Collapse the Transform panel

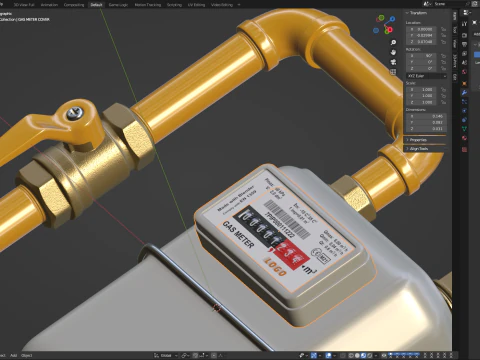(x=417, y=13)
